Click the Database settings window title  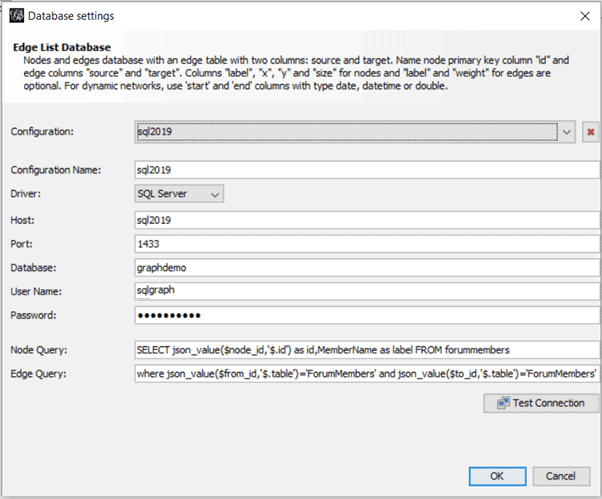coord(71,16)
